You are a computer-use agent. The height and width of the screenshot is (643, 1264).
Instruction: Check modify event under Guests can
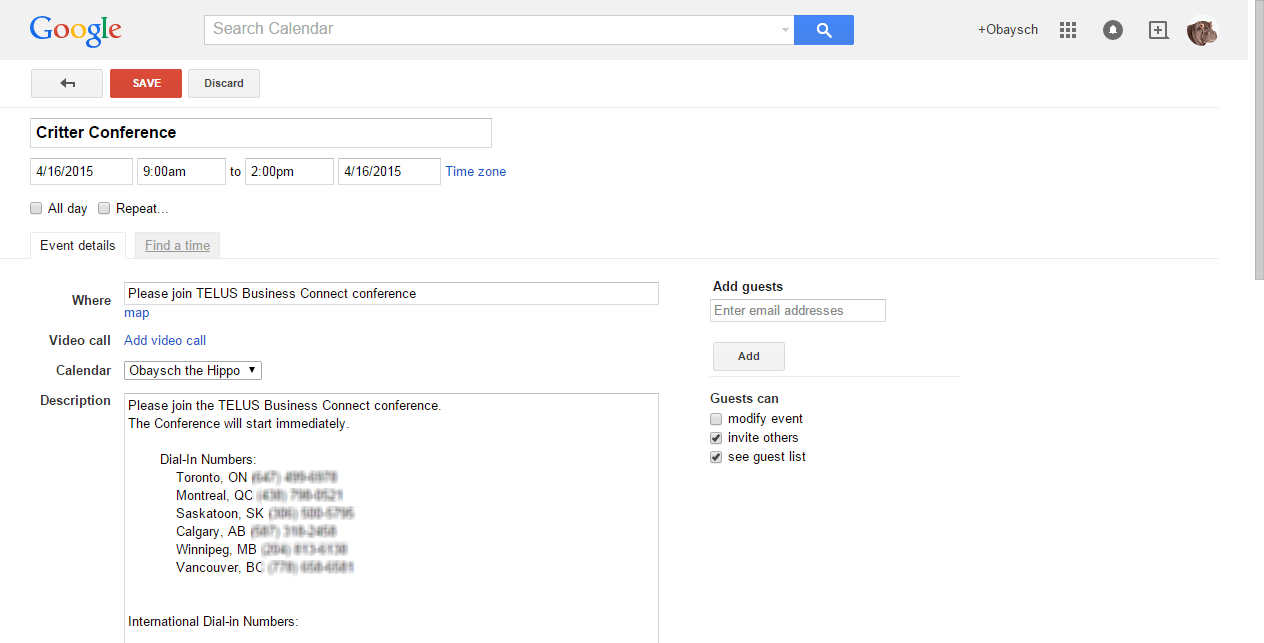coord(716,418)
